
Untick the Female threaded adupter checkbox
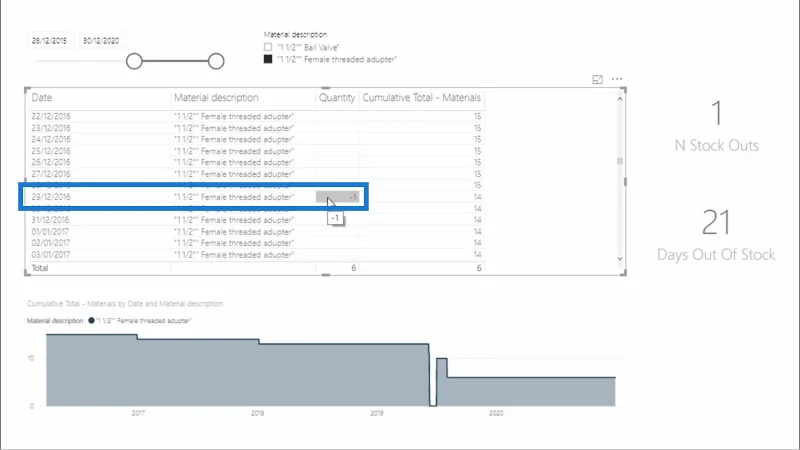coord(268,59)
